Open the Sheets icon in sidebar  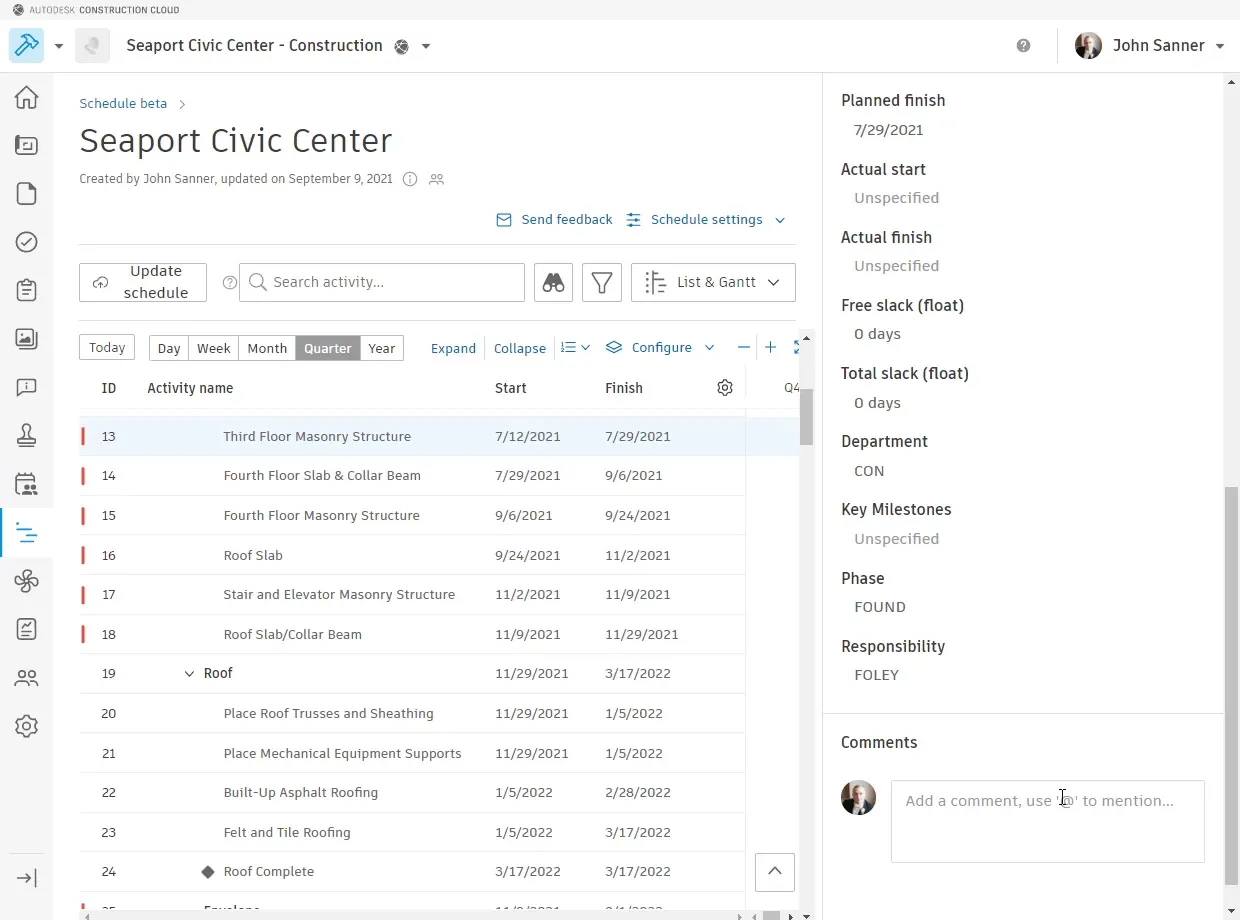pos(26,145)
